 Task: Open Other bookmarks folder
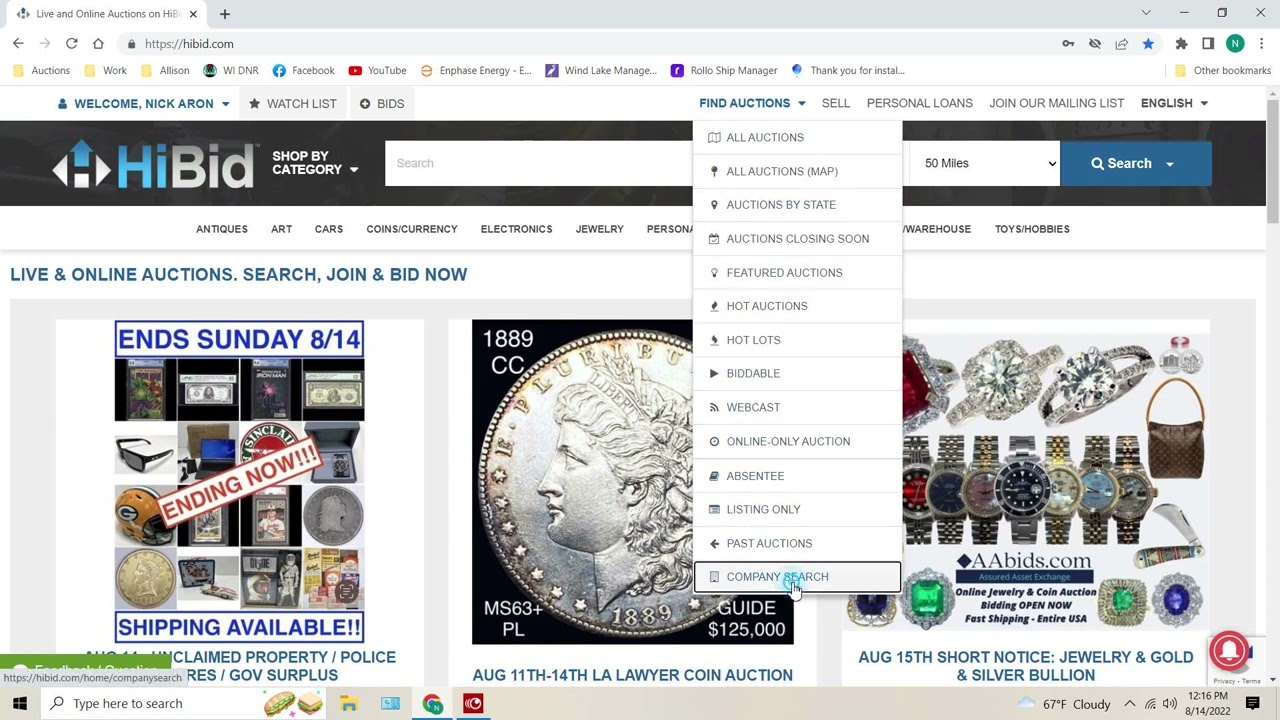tap(1222, 71)
